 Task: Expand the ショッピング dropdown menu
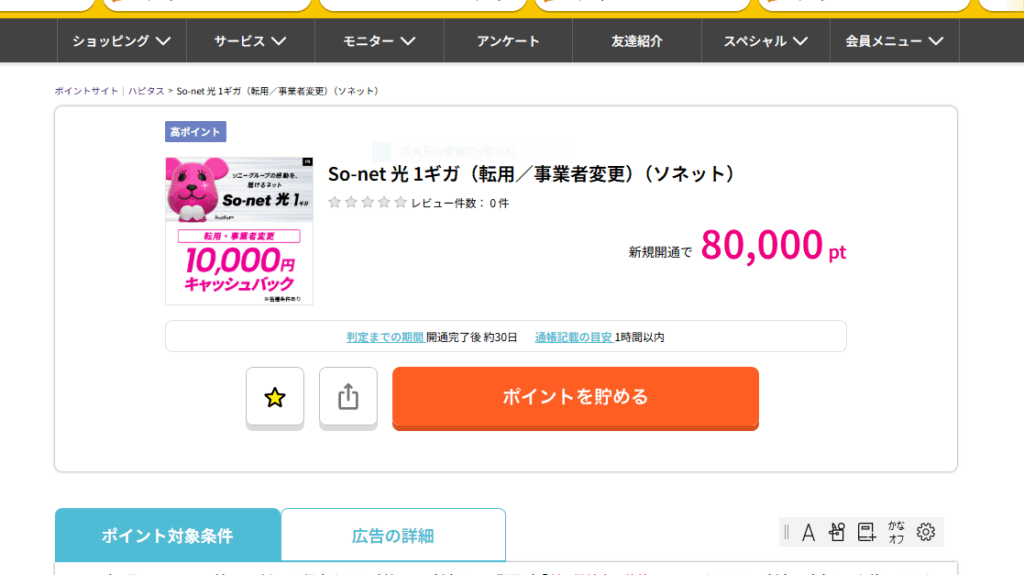(x=121, y=41)
